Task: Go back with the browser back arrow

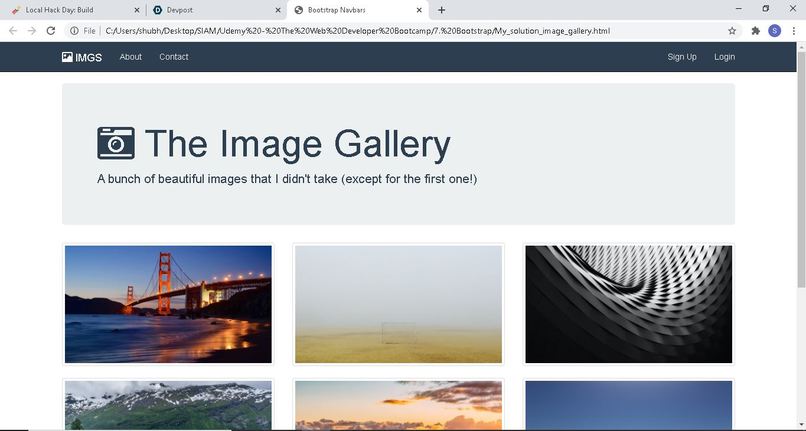Action: point(13,31)
